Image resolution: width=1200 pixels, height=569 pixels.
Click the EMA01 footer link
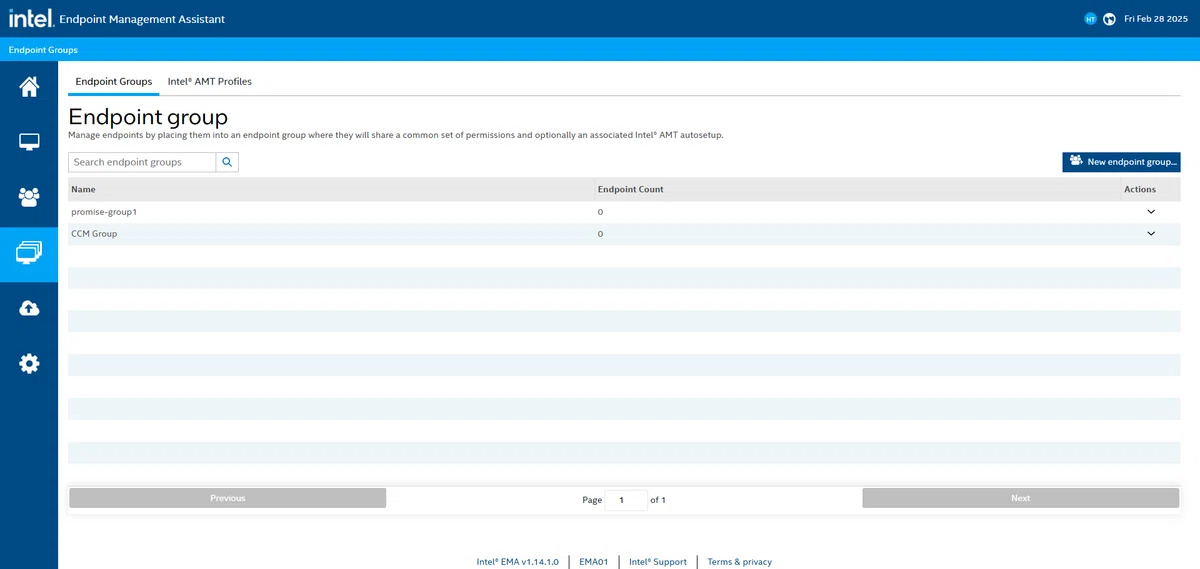594,562
